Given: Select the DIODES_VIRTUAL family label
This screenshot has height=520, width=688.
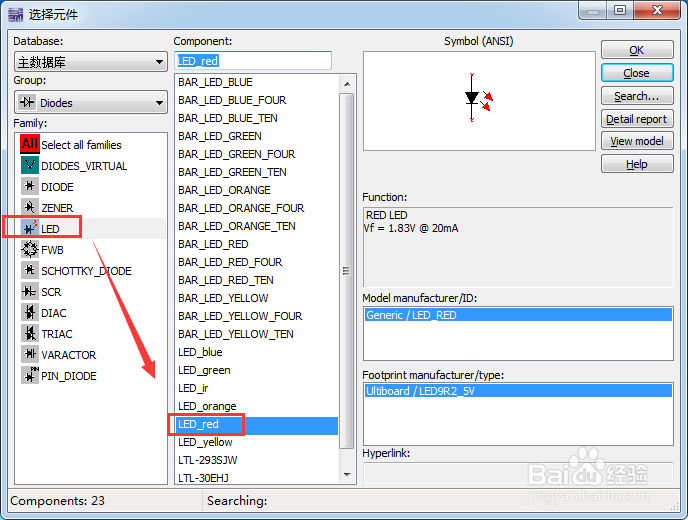Looking at the screenshot, I should point(84,166).
